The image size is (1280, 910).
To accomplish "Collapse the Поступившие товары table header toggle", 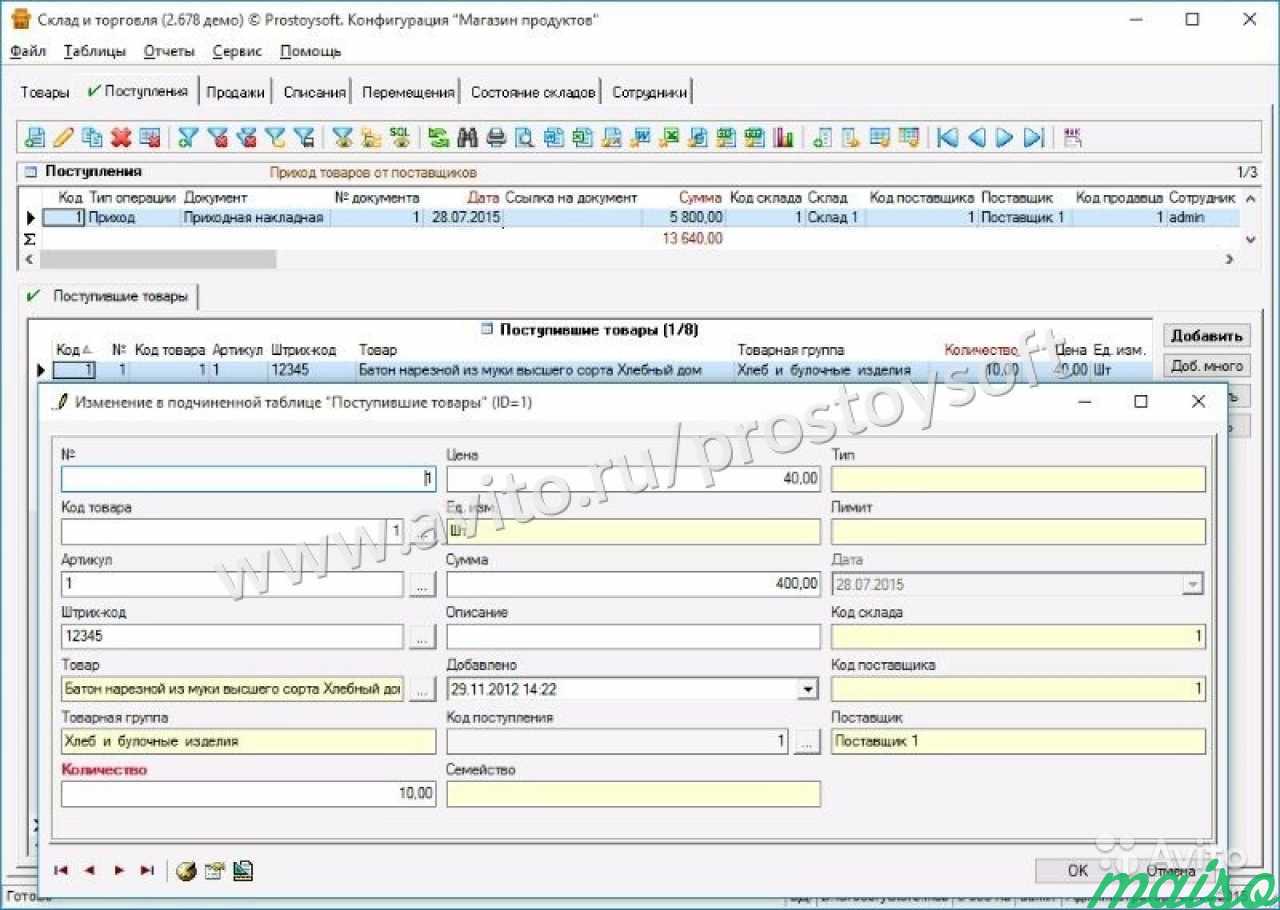I will point(486,329).
